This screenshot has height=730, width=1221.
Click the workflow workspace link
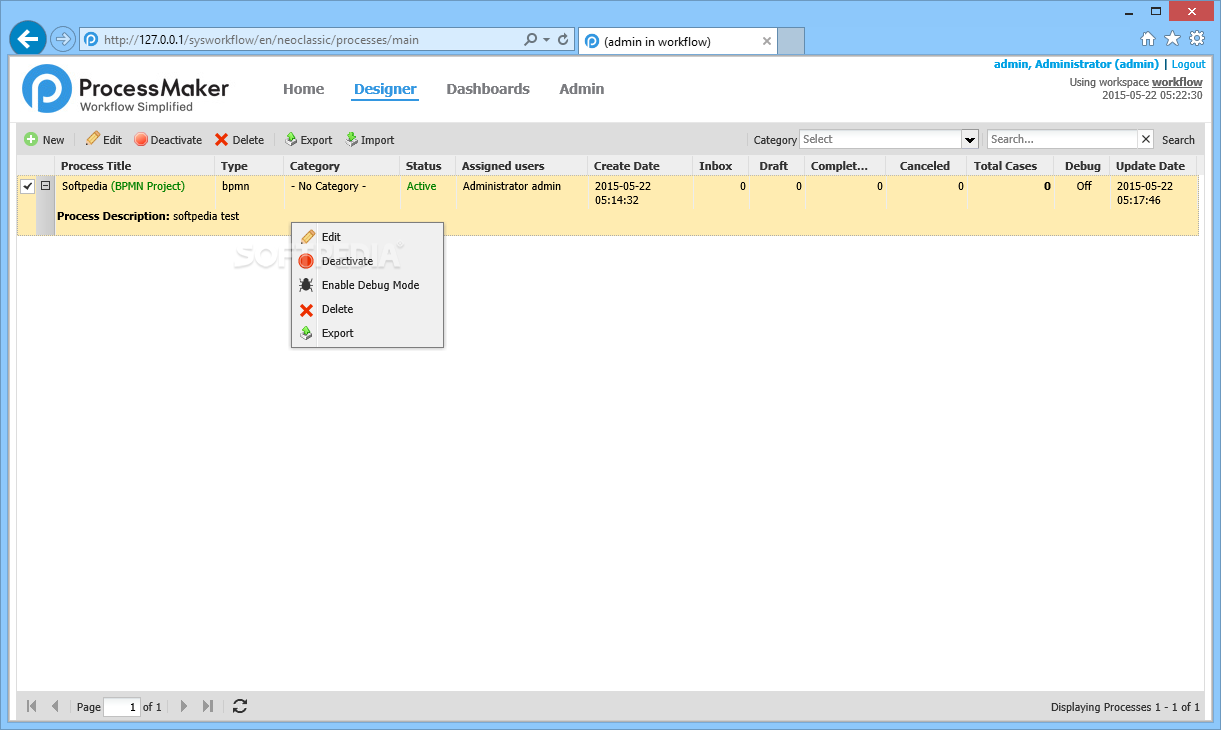[x=1177, y=82]
